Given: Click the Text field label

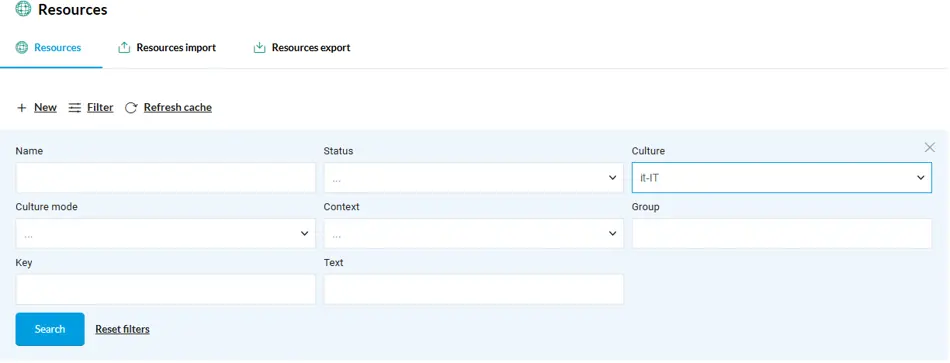Looking at the screenshot, I should tap(333, 262).
